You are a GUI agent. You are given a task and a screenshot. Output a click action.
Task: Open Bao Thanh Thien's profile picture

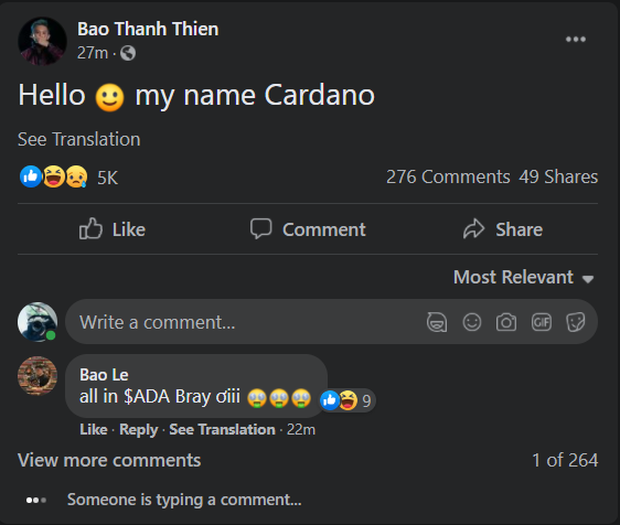coord(42,41)
